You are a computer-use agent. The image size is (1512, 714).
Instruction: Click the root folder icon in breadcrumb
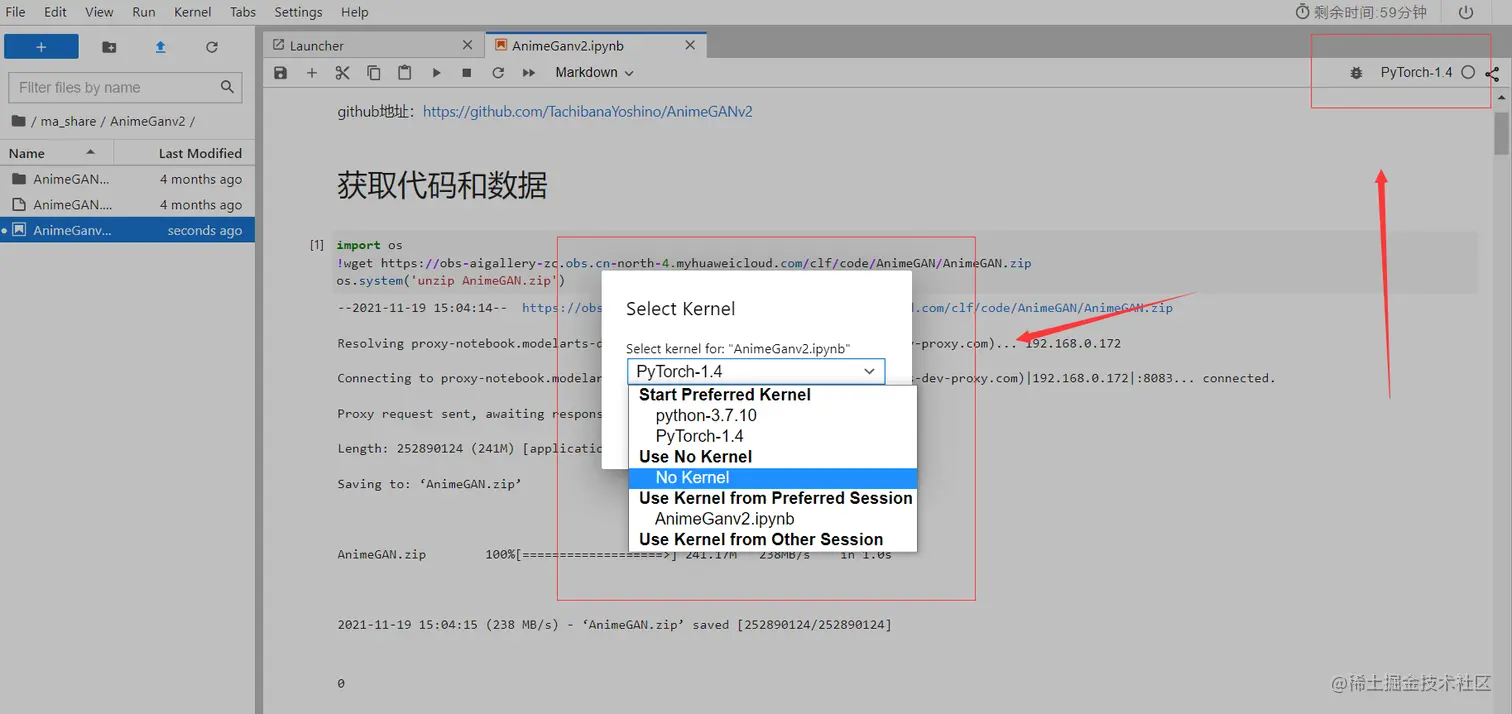[18, 121]
